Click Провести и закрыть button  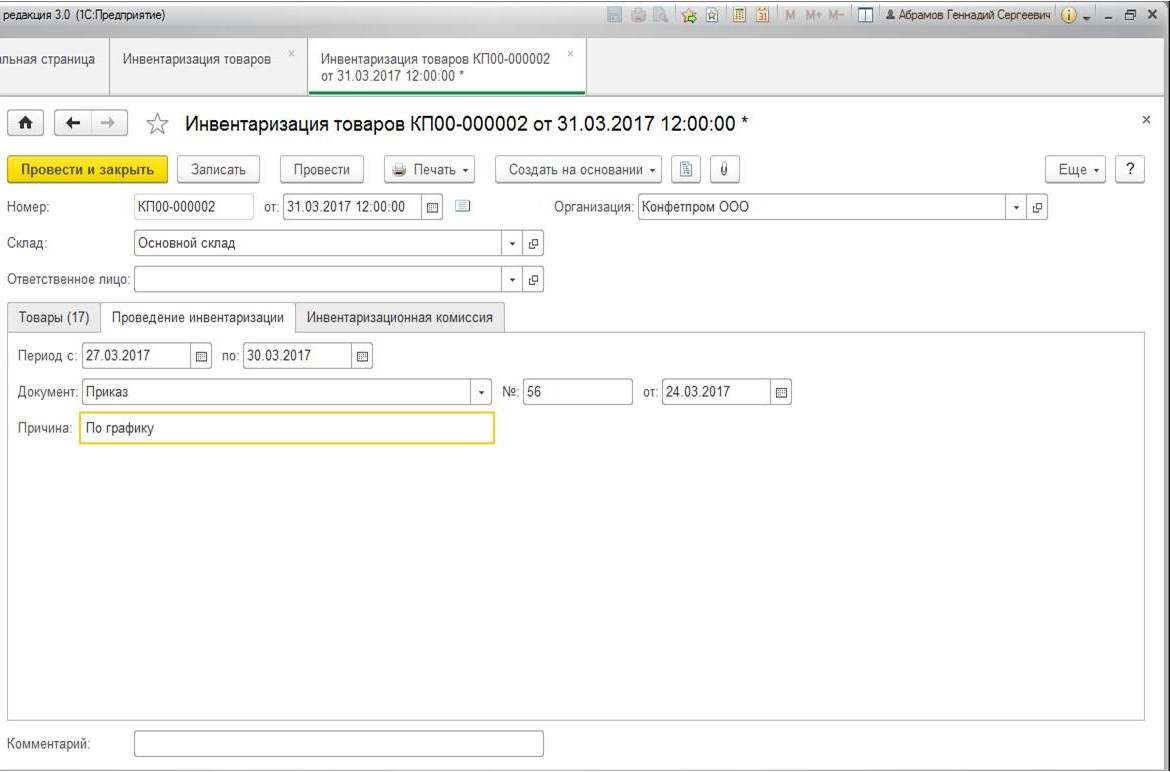click(x=87, y=169)
